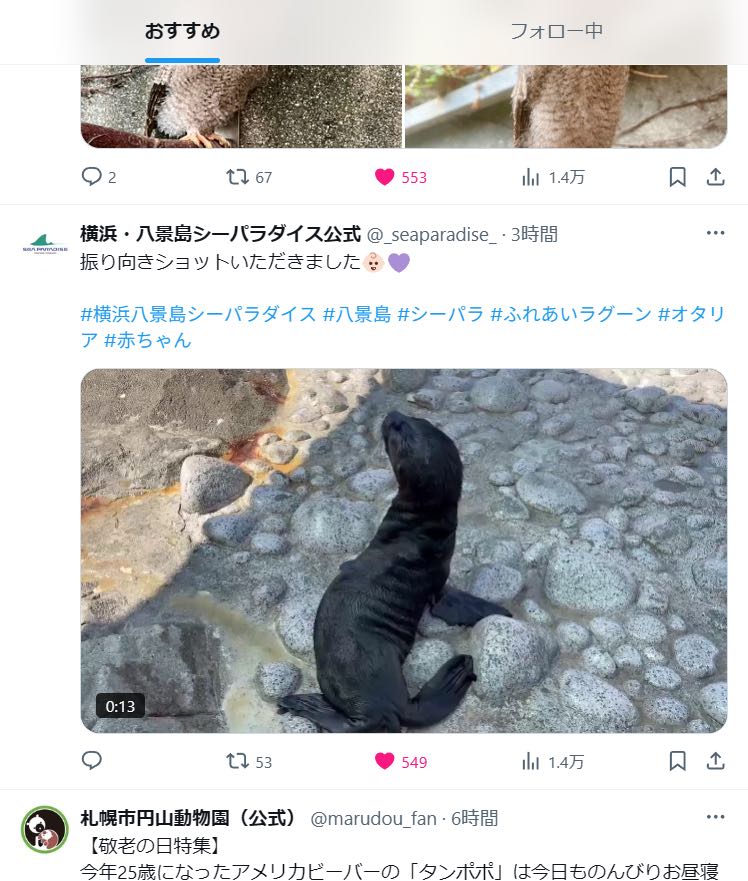The height and width of the screenshot is (881, 748).
Task: Open more options for Sea Paradise post
Action: click(715, 233)
